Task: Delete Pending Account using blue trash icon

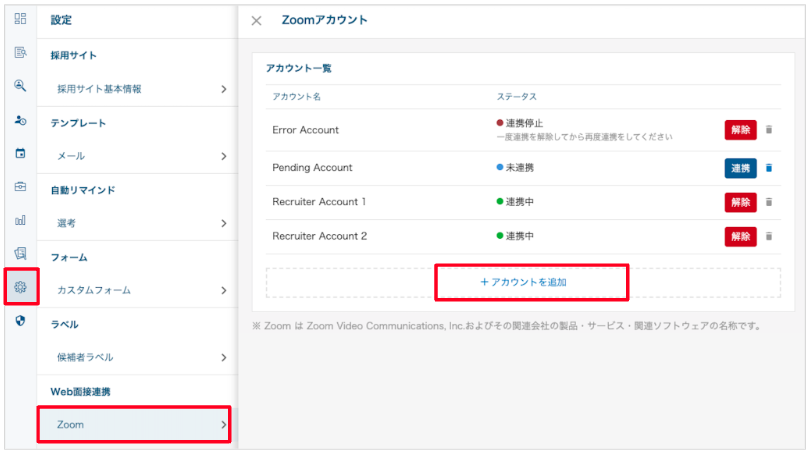Action: pos(769,168)
